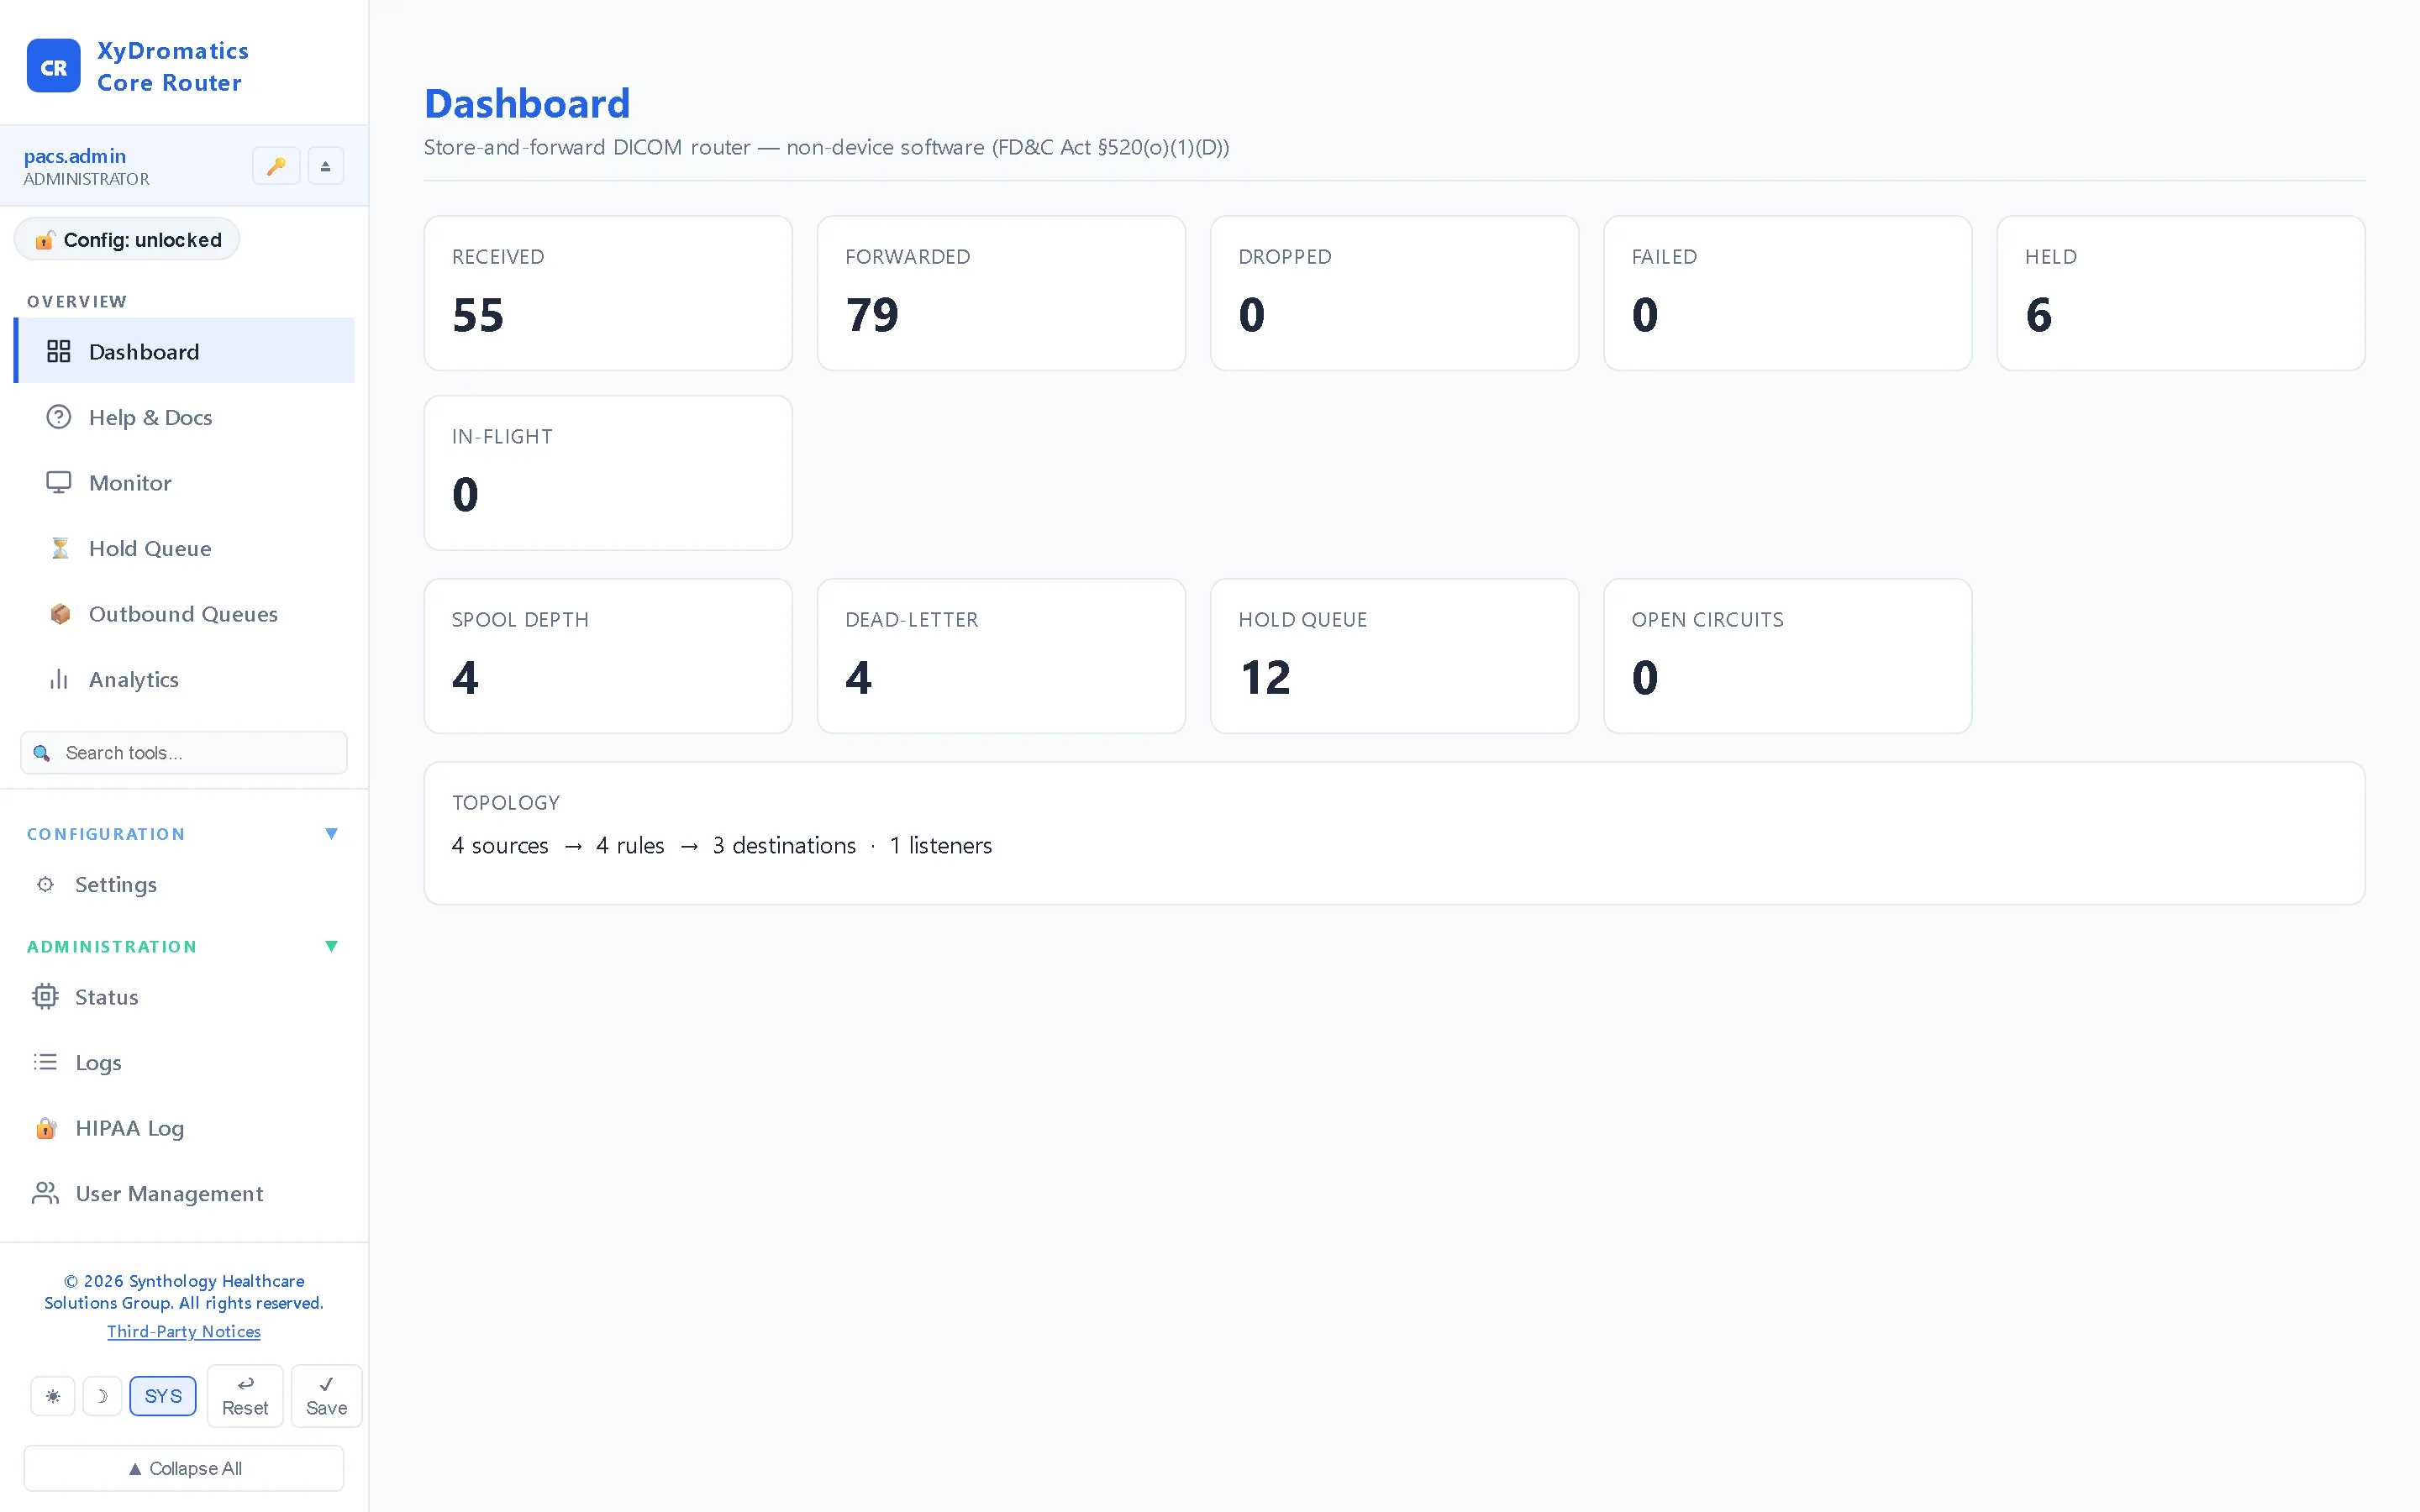Focus the Search tools input field
Image resolution: width=2420 pixels, height=1512 pixels.
pos(184,753)
